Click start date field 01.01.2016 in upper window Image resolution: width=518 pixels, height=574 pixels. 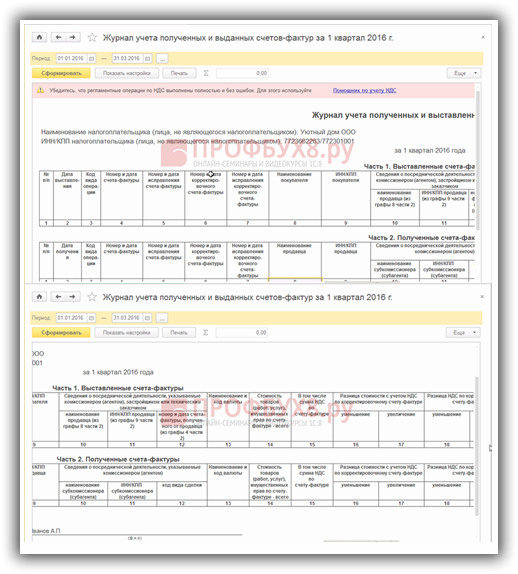[72, 59]
